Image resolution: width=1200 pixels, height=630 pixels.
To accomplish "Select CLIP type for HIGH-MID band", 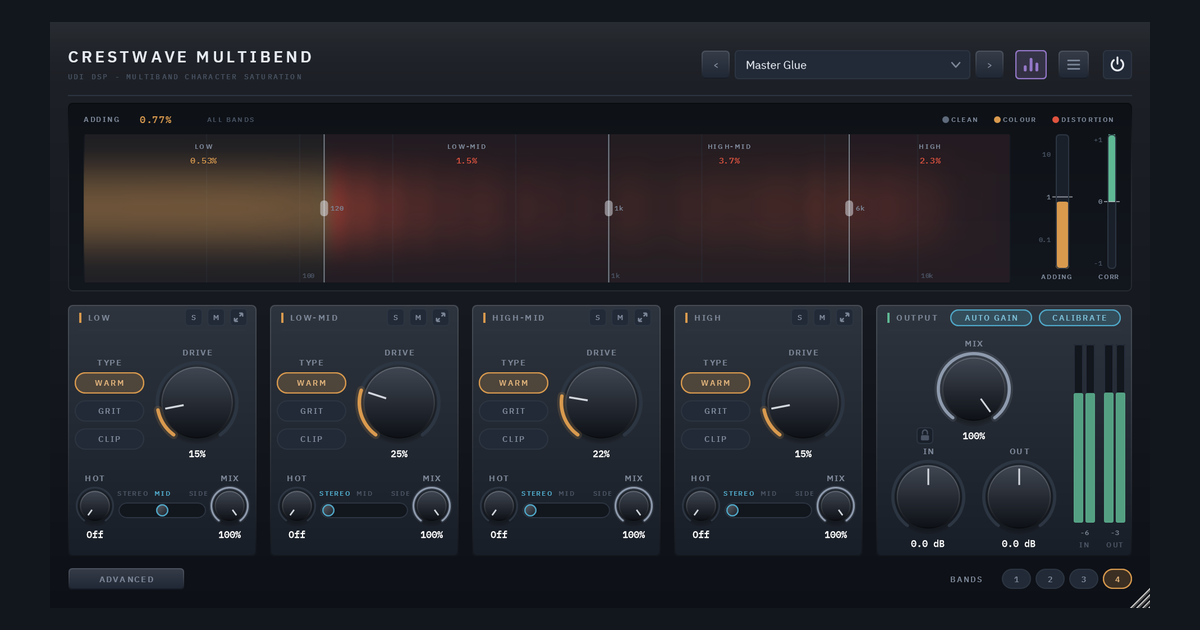I will point(513,439).
